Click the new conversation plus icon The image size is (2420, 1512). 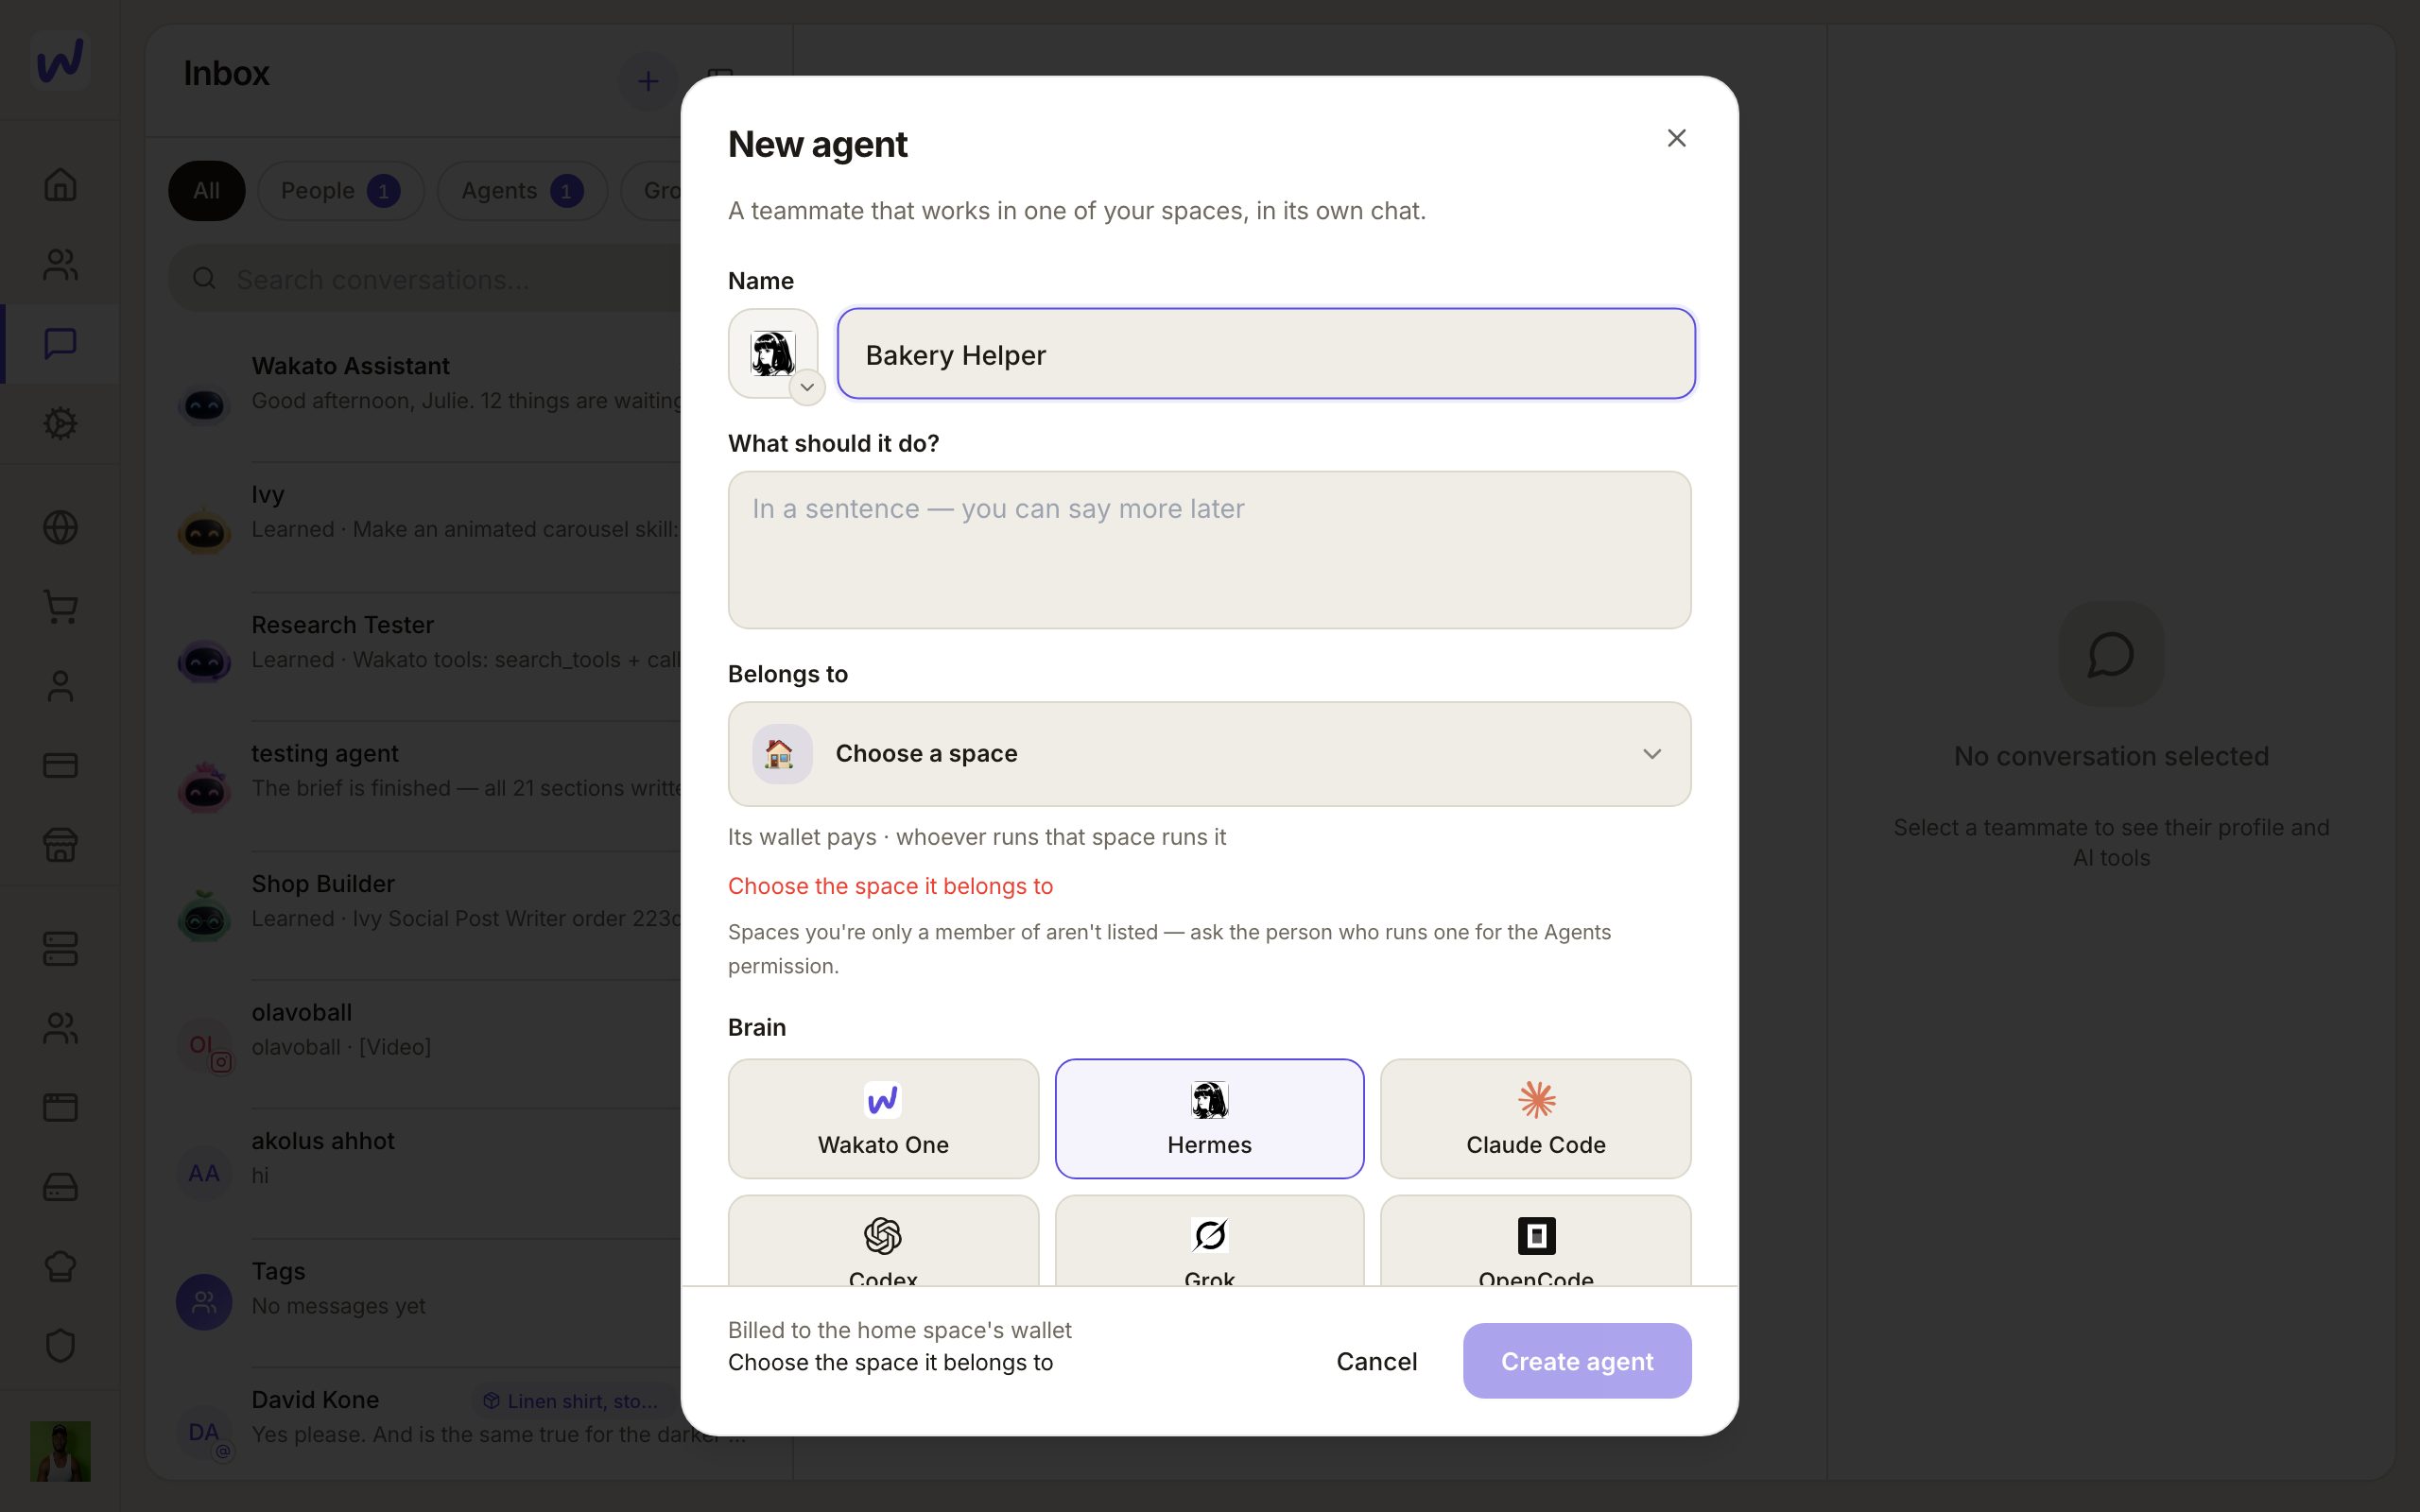click(648, 81)
